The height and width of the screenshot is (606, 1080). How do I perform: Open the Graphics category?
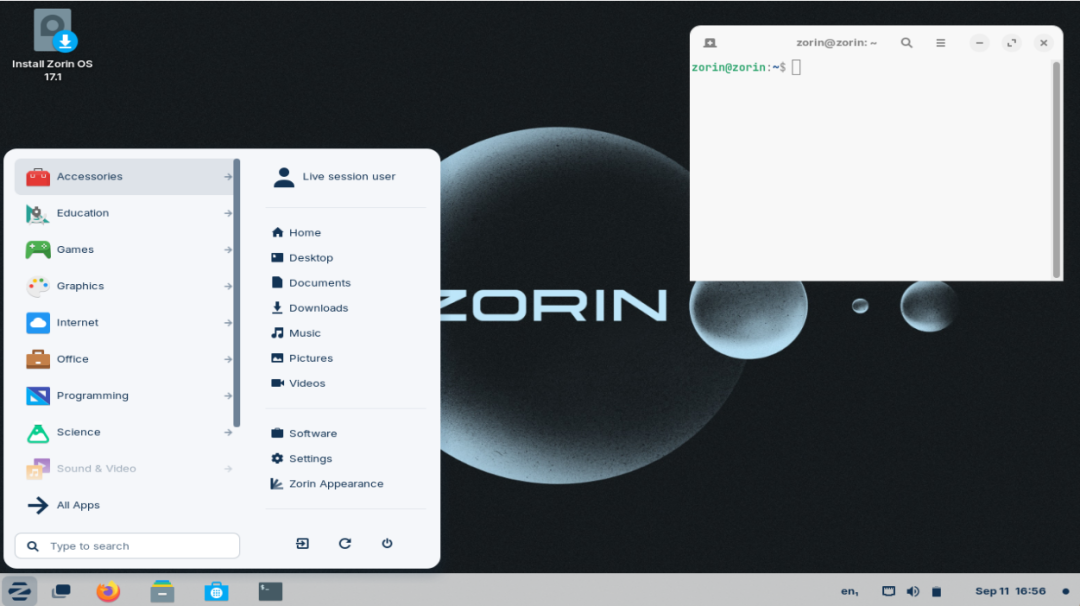click(124, 286)
